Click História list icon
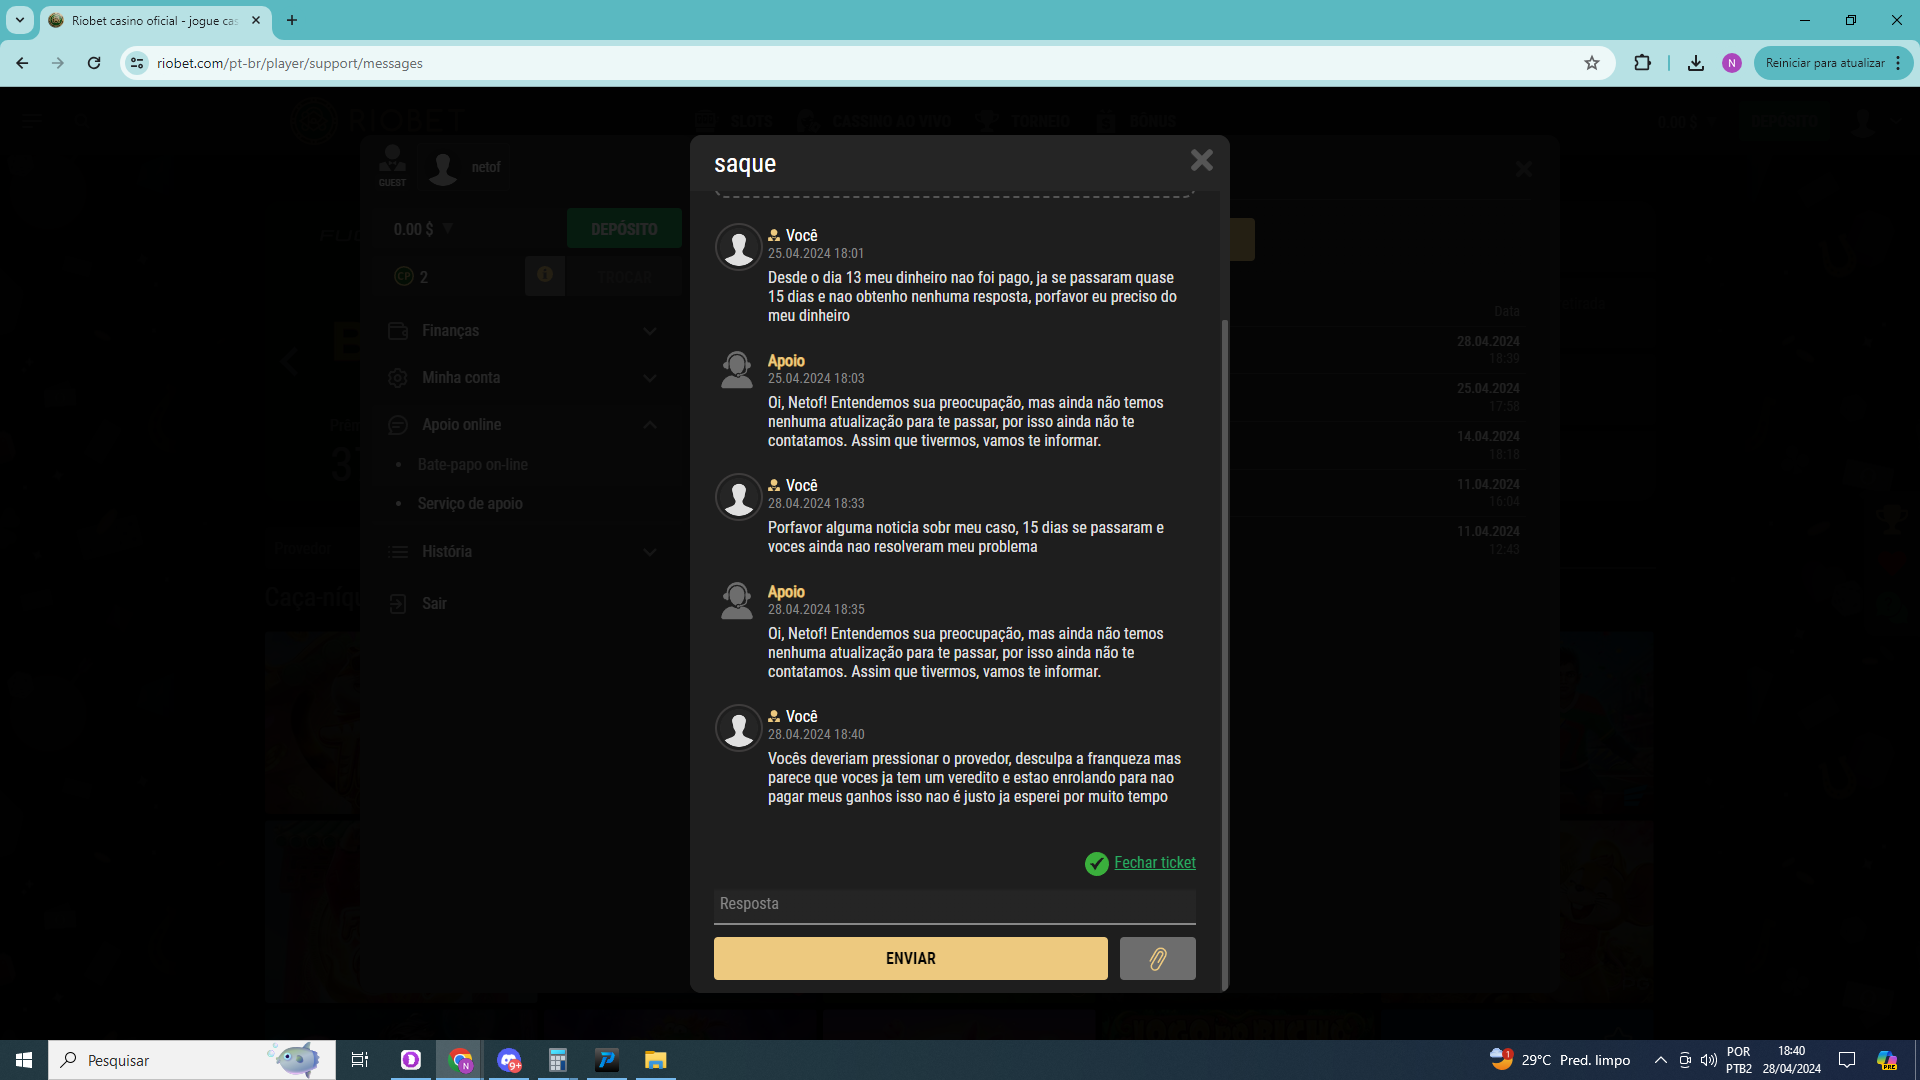Image resolution: width=1920 pixels, height=1080 pixels. coord(398,552)
